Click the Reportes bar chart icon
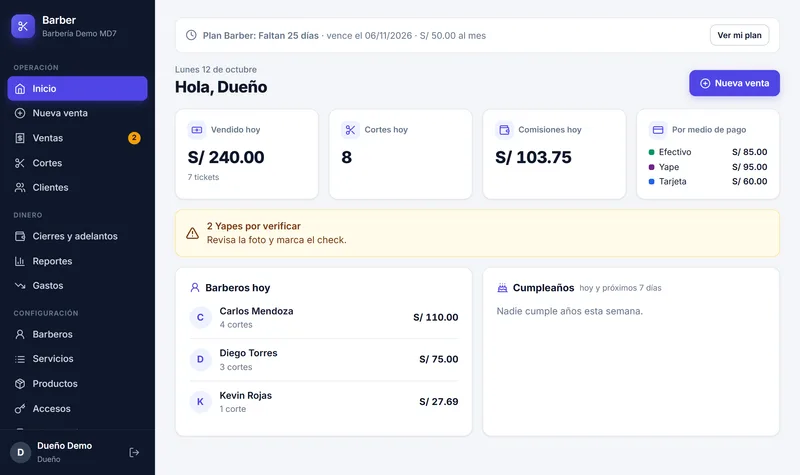Image resolution: width=800 pixels, height=475 pixels. (20, 261)
